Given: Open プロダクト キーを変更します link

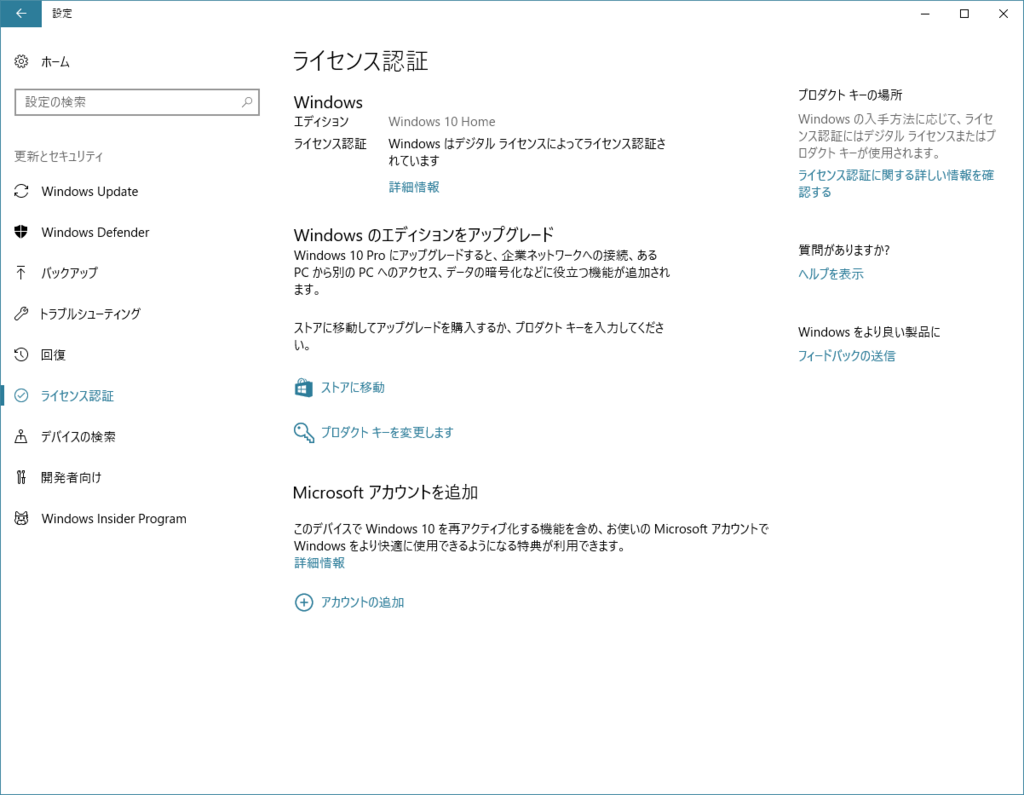Looking at the screenshot, I should click(x=387, y=432).
